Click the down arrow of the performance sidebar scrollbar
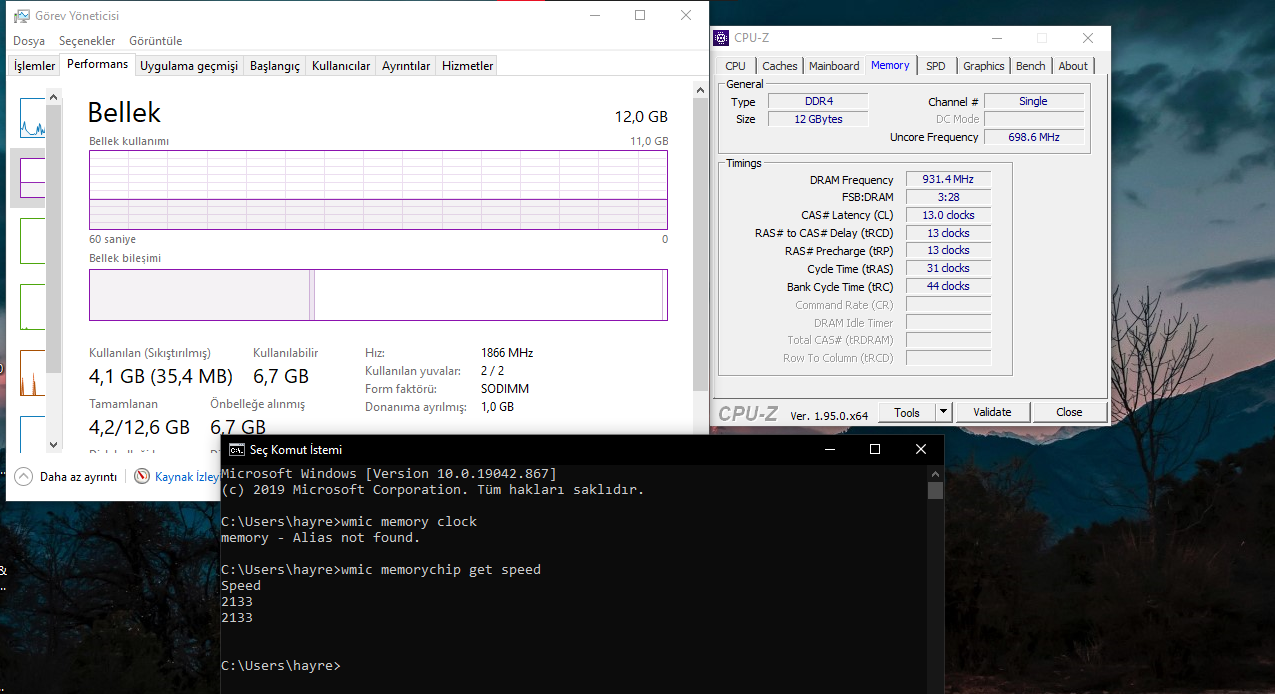 54,445
